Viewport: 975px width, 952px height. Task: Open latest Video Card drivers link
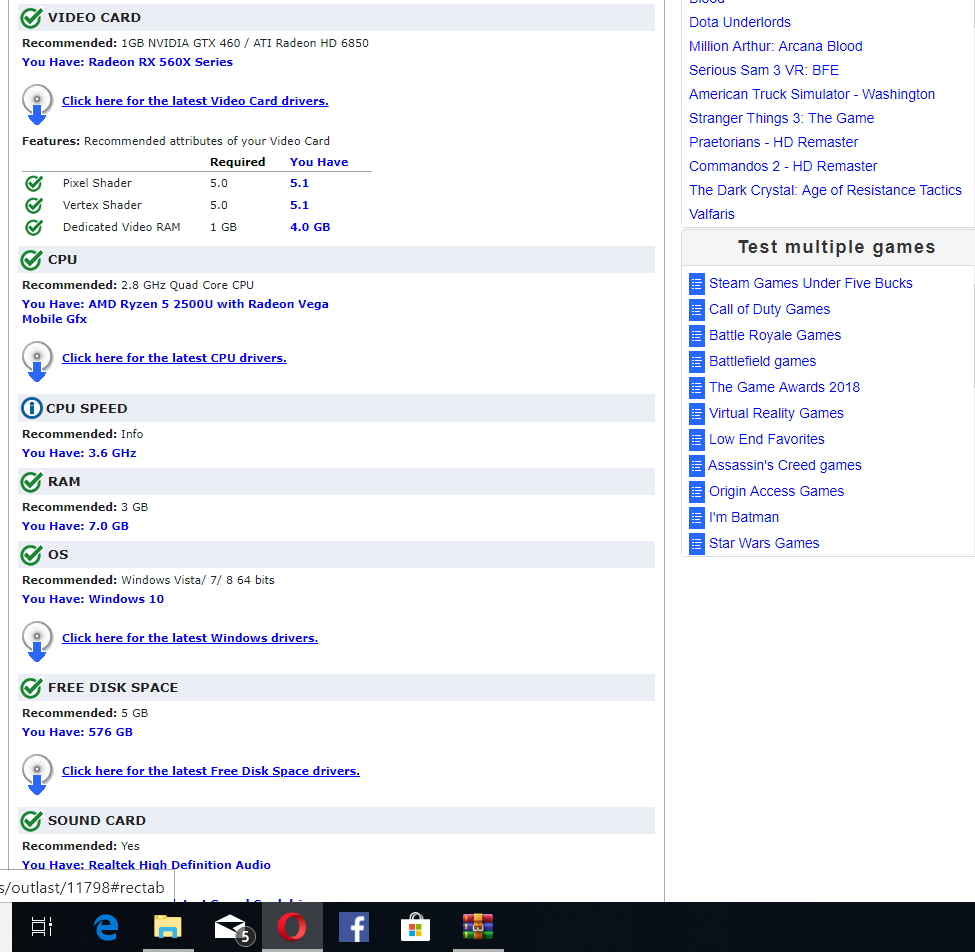point(195,101)
